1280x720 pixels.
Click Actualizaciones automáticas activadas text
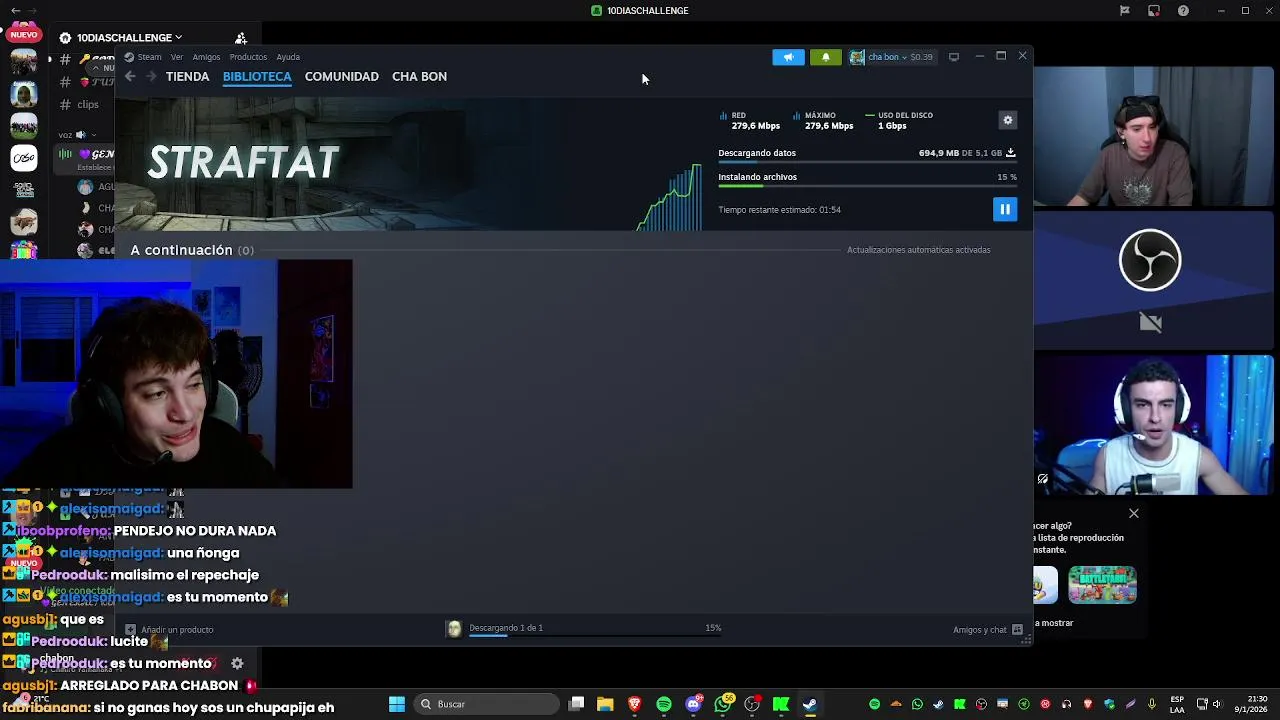[919, 250]
